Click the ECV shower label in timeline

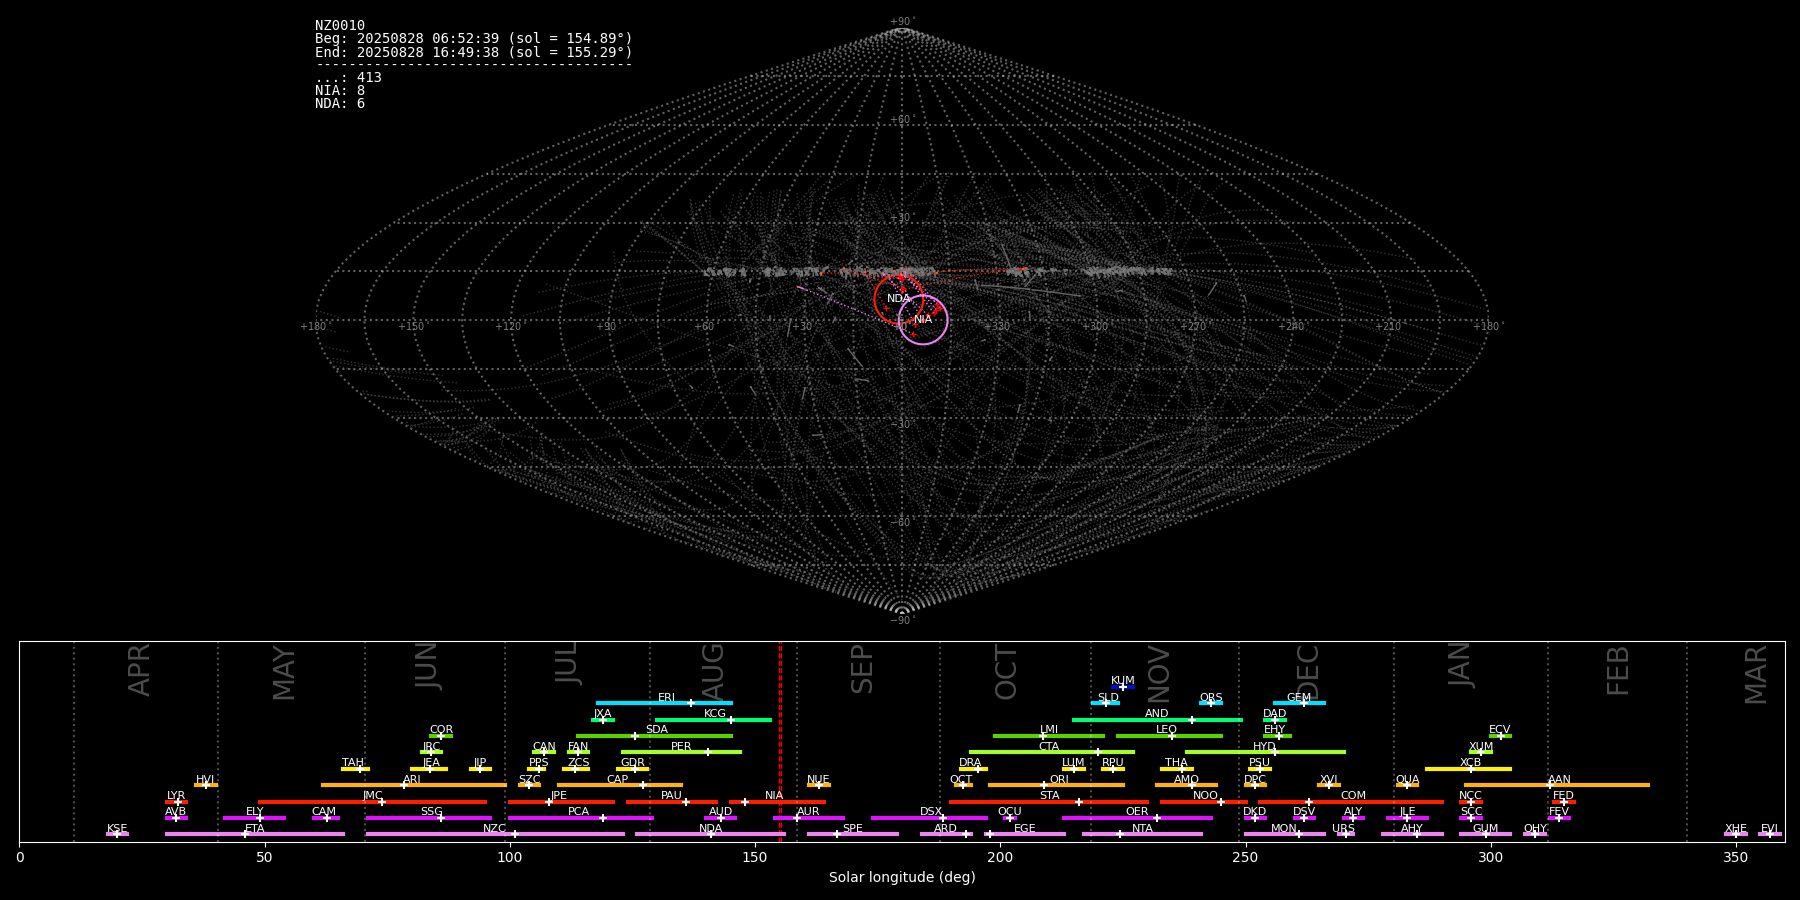1500,730
